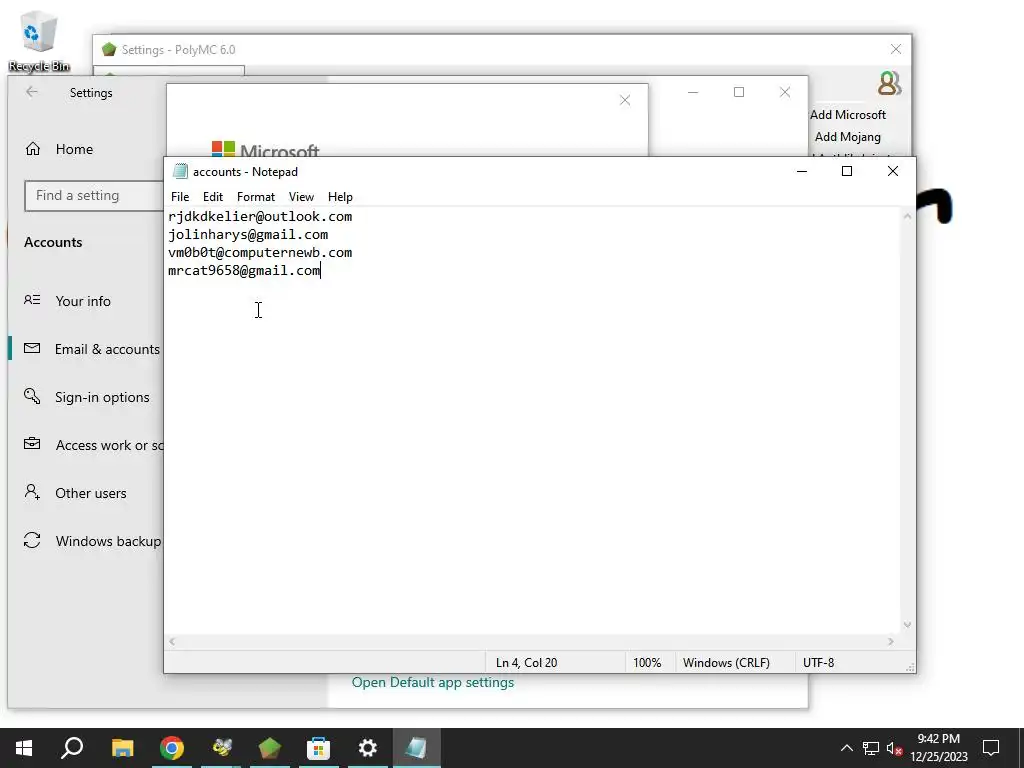The height and width of the screenshot is (768, 1024).
Task: Open Windows backup in Settings
Action: coord(108,541)
